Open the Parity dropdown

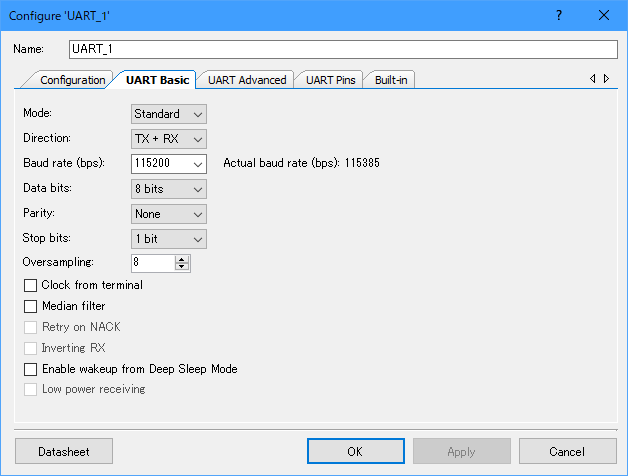[x=168, y=214]
